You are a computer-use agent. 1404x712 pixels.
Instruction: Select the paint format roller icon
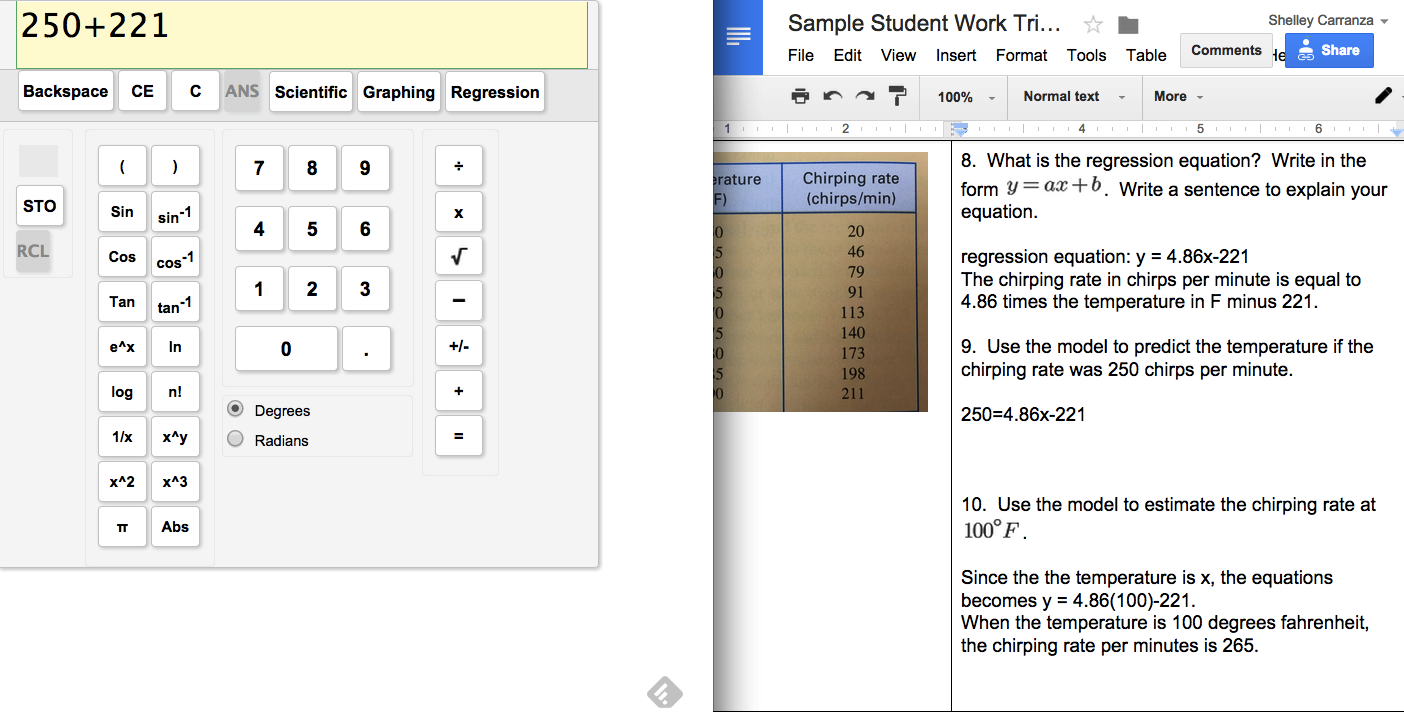pyautogui.click(x=897, y=96)
